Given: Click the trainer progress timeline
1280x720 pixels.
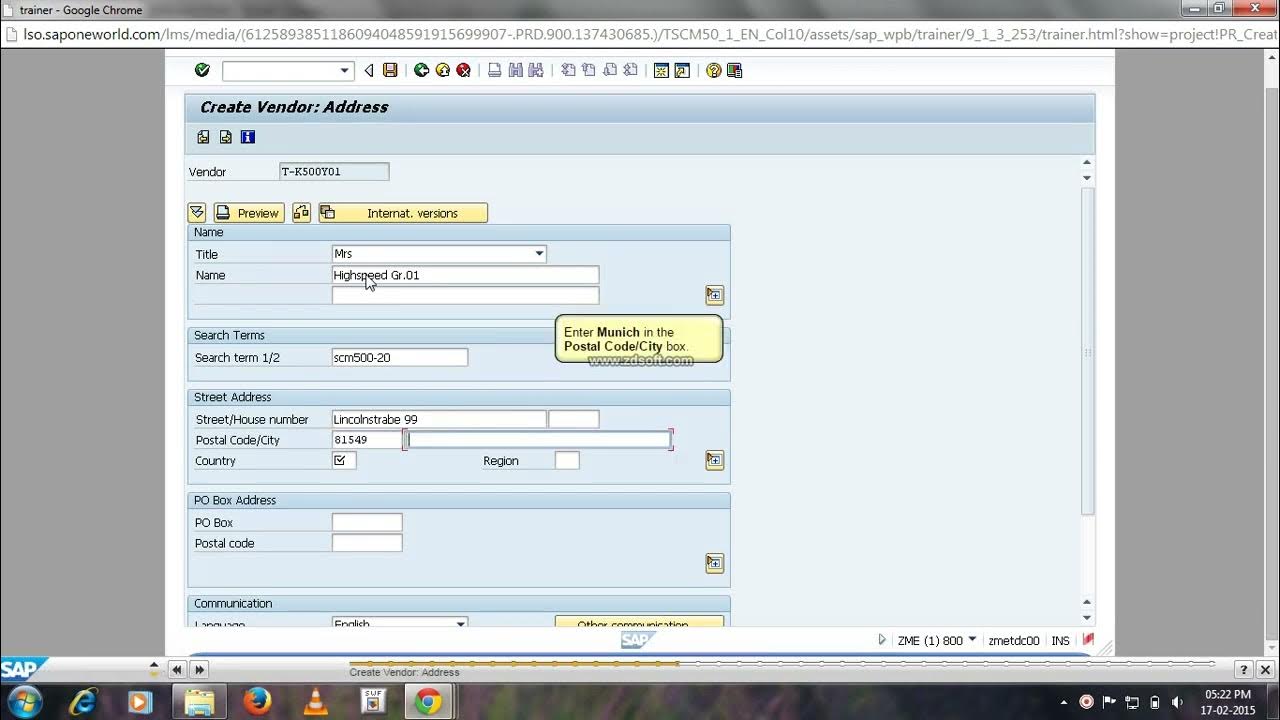Looking at the screenshot, I should point(781,663).
